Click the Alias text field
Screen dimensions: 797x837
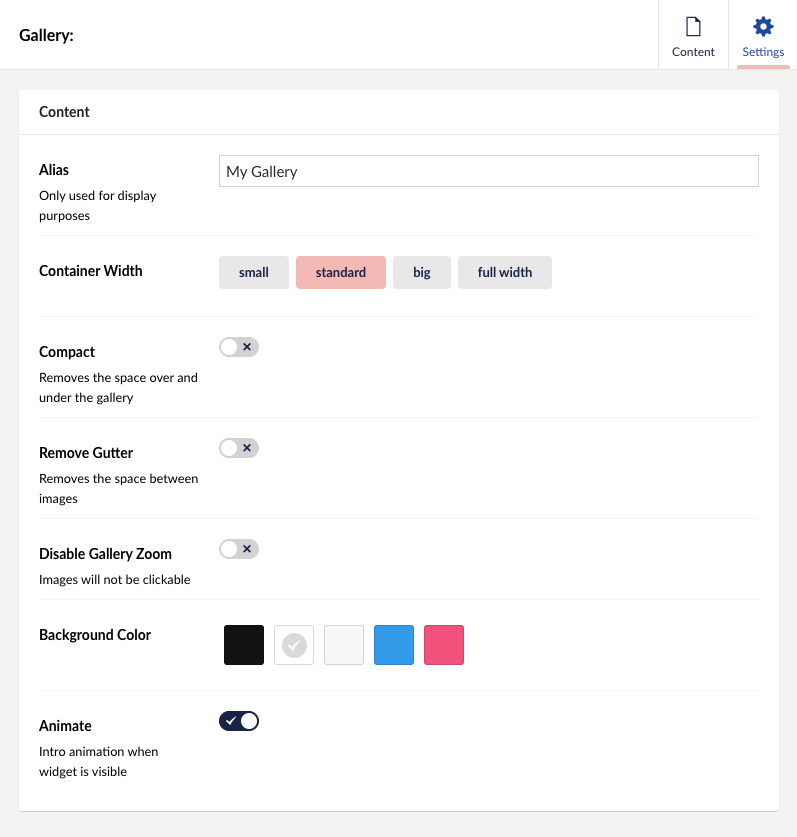[488, 171]
